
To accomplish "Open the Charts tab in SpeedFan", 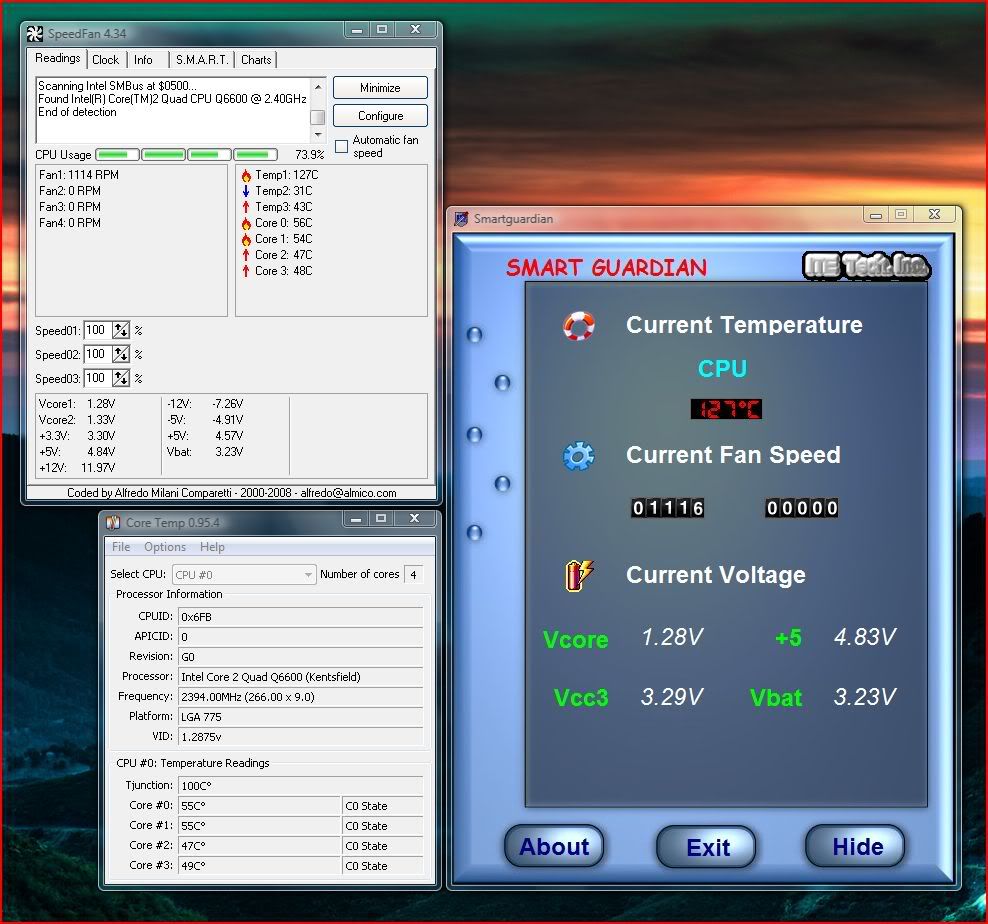I will [x=256, y=60].
